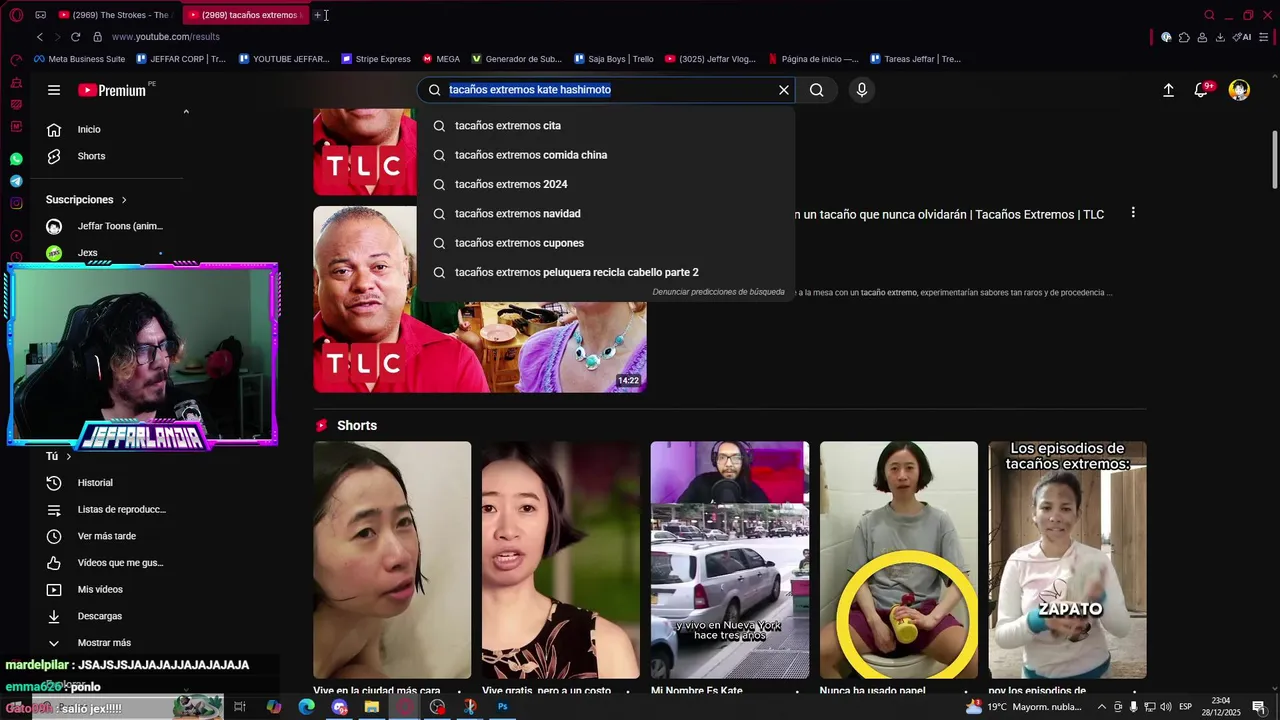The width and height of the screenshot is (1280, 720).
Task: Open the account avatar menu
Action: coord(1239,90)
